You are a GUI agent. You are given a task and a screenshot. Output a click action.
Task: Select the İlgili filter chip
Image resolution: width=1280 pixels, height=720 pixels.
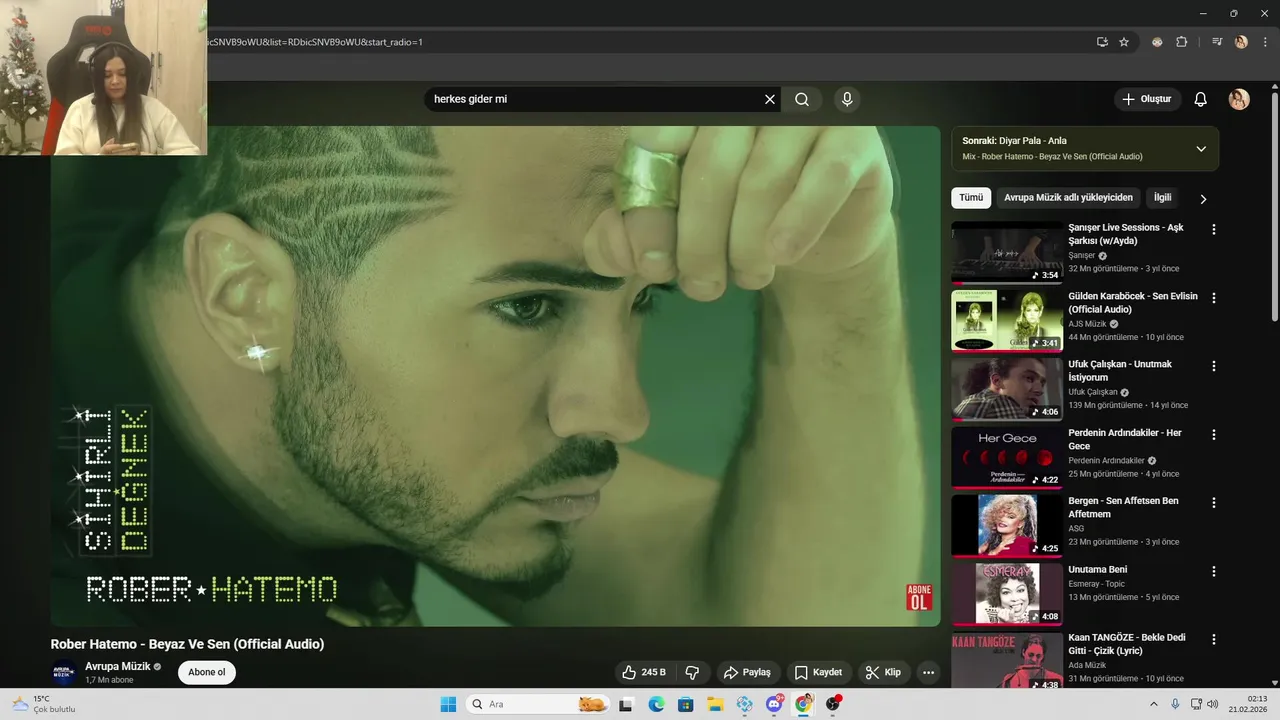1162,198
